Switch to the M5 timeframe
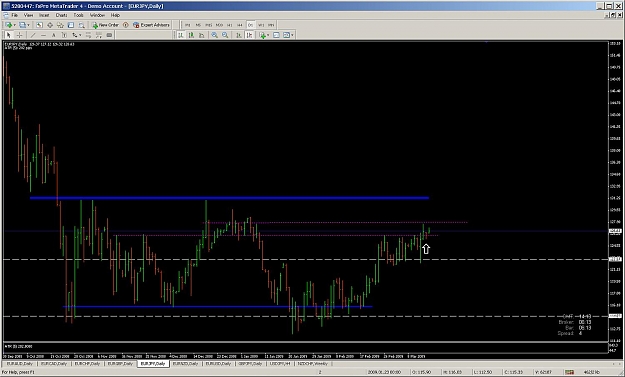 pyautogui.click(x=198, y=25)
